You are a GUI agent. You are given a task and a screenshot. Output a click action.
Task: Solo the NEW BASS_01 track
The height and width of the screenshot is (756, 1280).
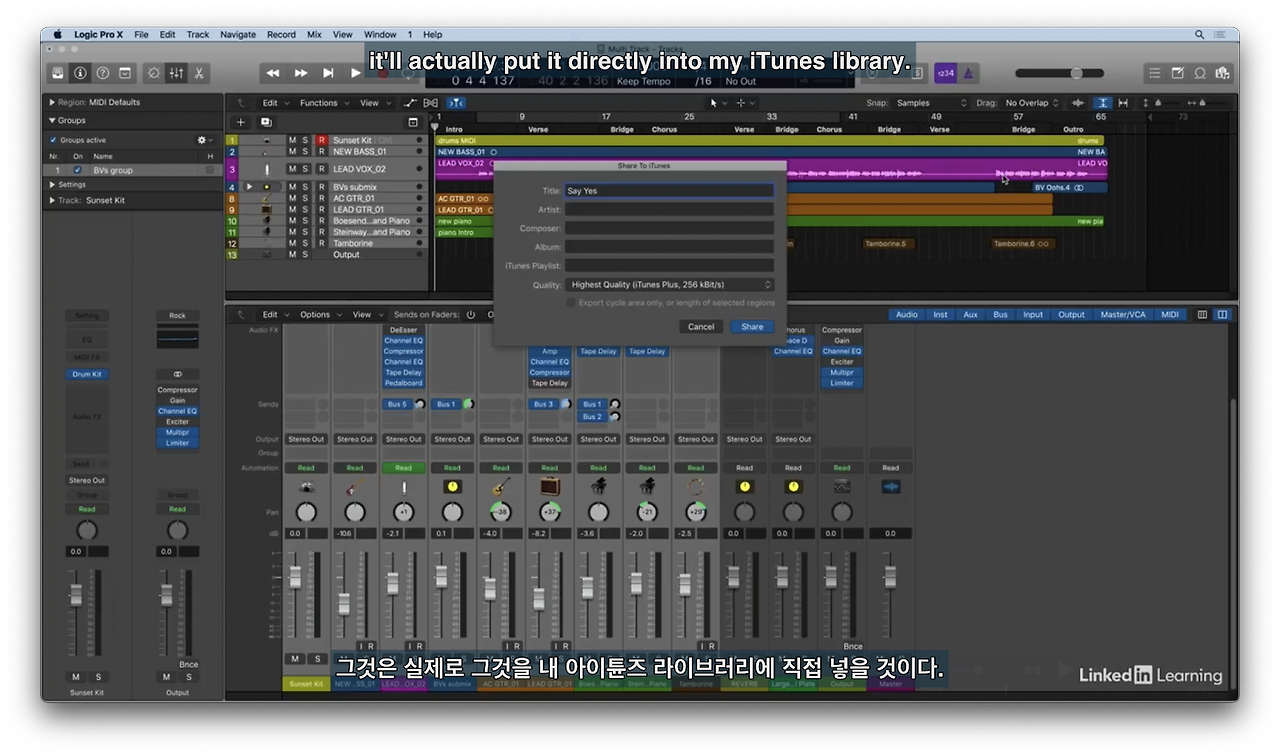(x=305, y=152)
